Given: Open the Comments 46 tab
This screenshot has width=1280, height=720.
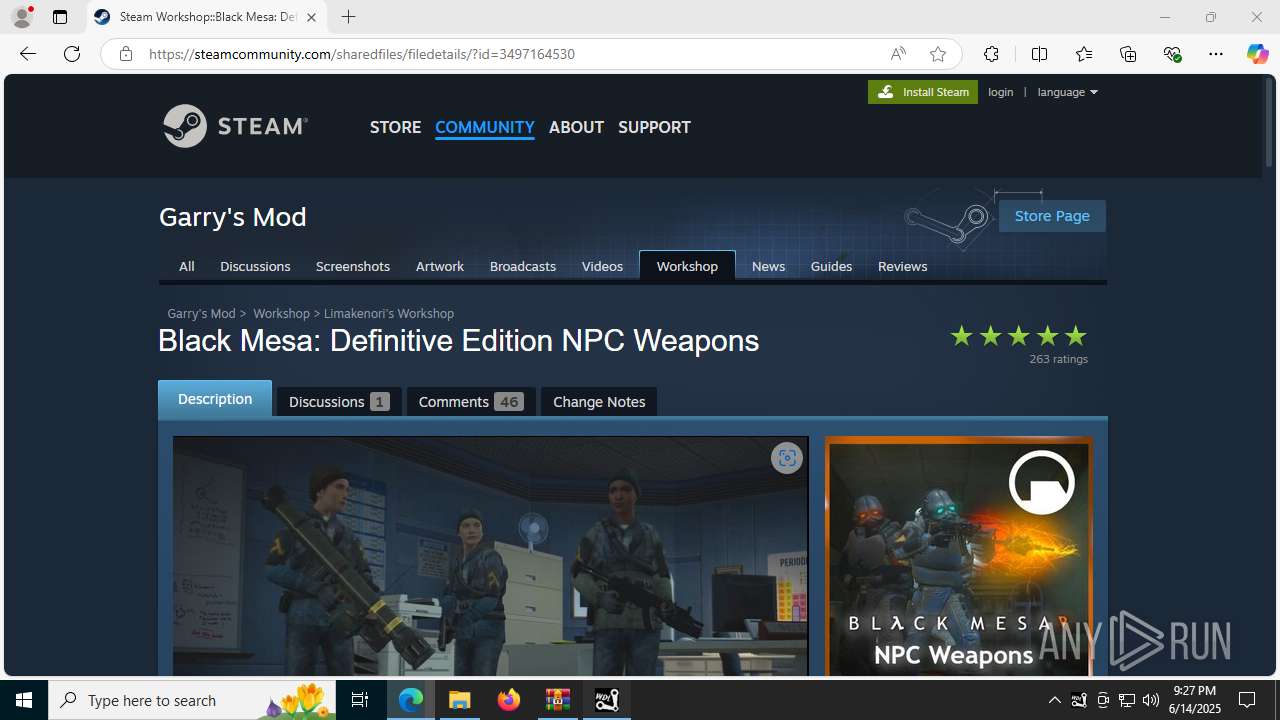Looking at the screenshot, I should click(471, 401).
